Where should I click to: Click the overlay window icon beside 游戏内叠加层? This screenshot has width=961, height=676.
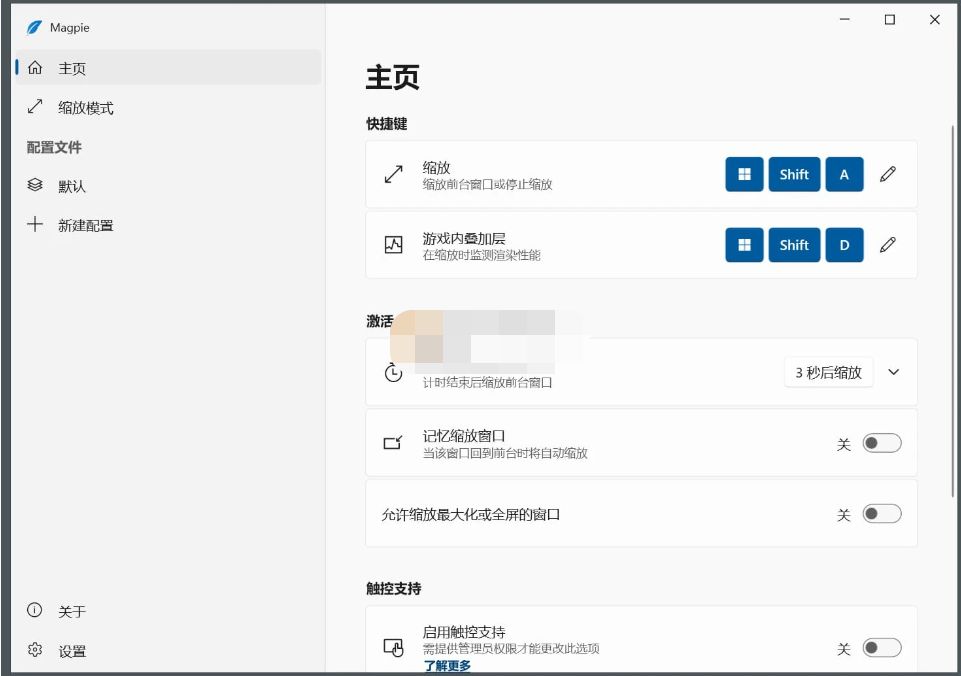point(393,242)
